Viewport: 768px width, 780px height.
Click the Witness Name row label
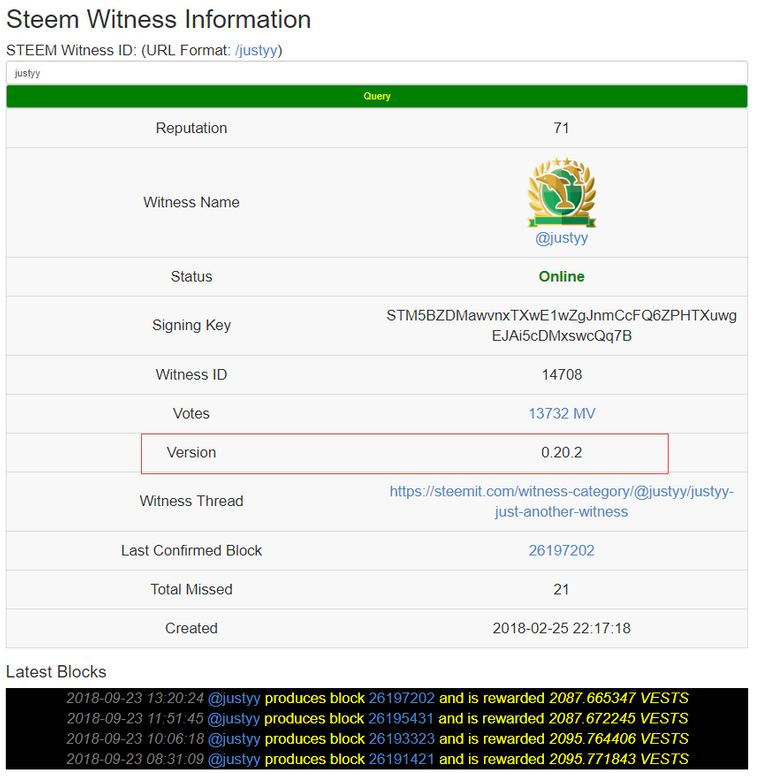pyautogui.click(x=192, y=202)
